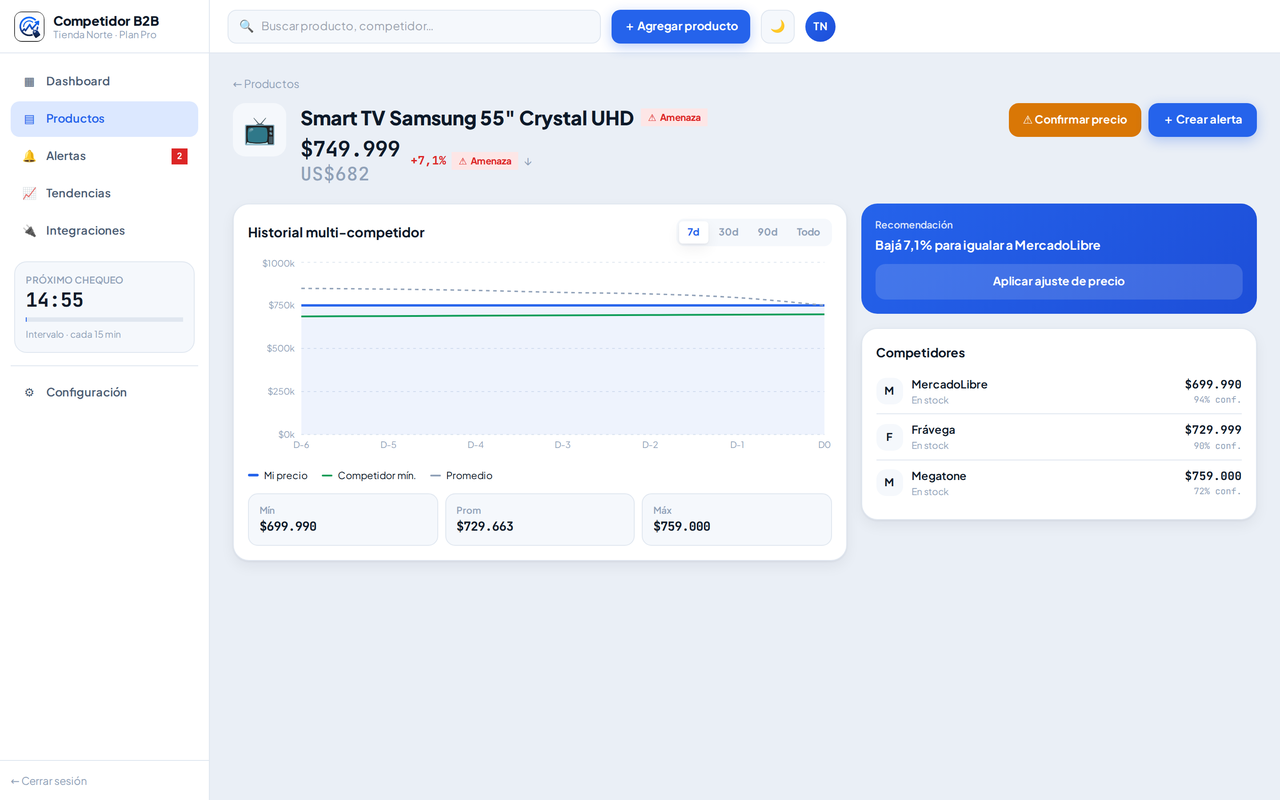Click the TV product thumbnail

pyautogui.click(x=260, y=130)
